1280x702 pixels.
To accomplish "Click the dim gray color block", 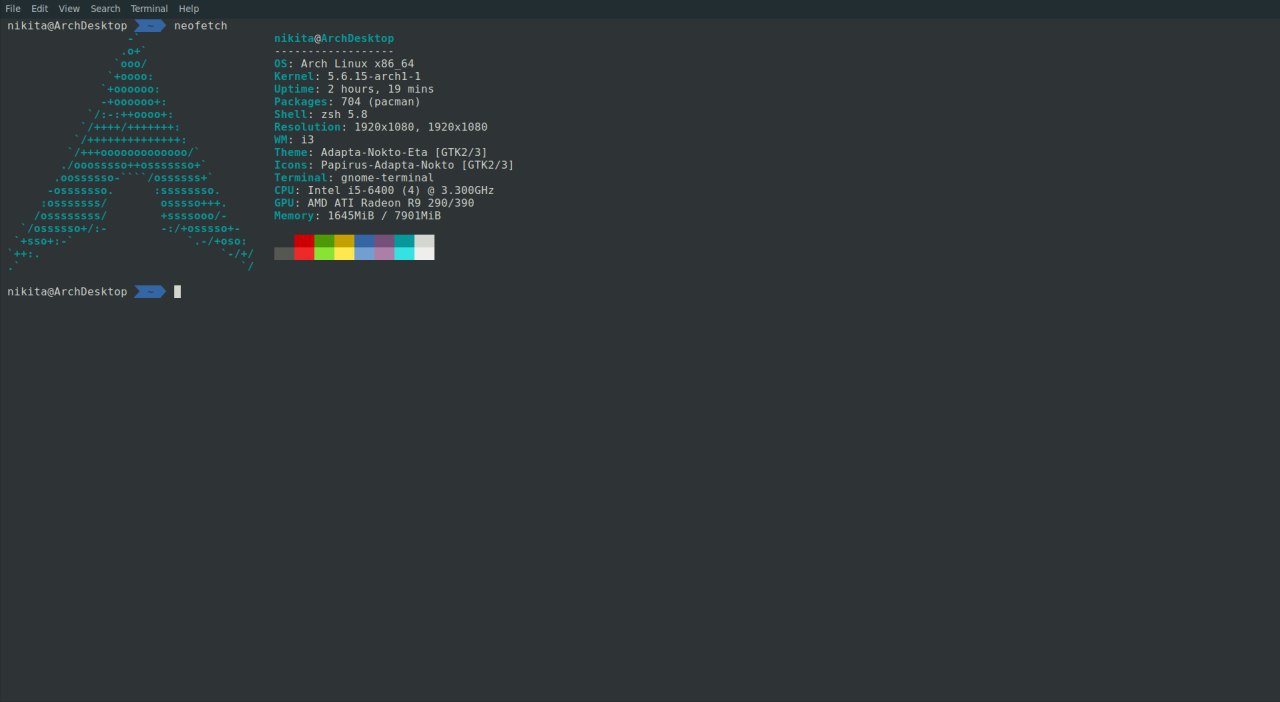I will pos(284,253).
